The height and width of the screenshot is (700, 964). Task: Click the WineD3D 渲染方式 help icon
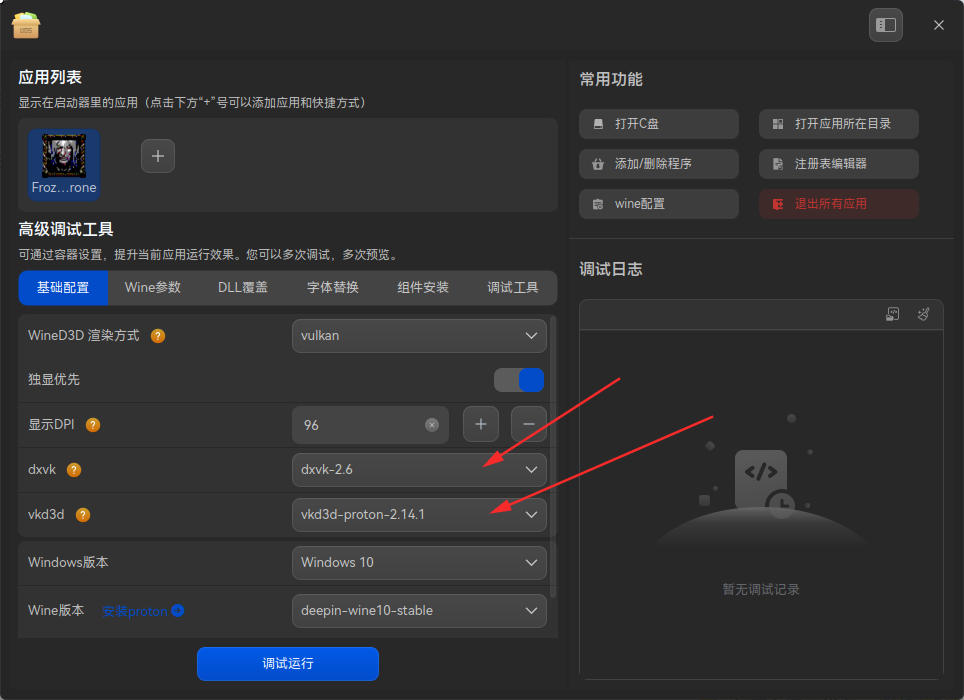(158, 336)
